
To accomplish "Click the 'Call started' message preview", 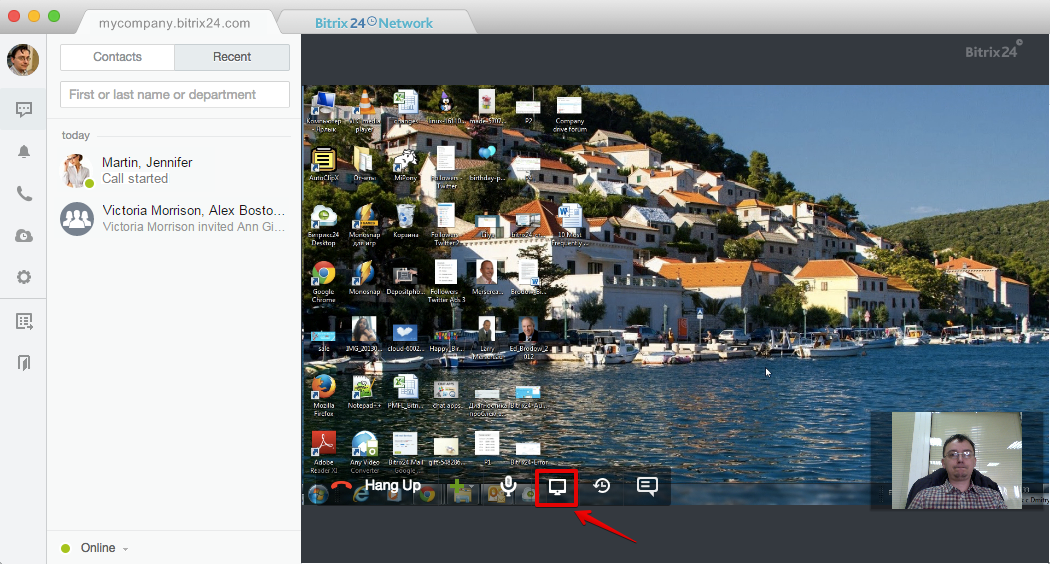I will 135,179.
